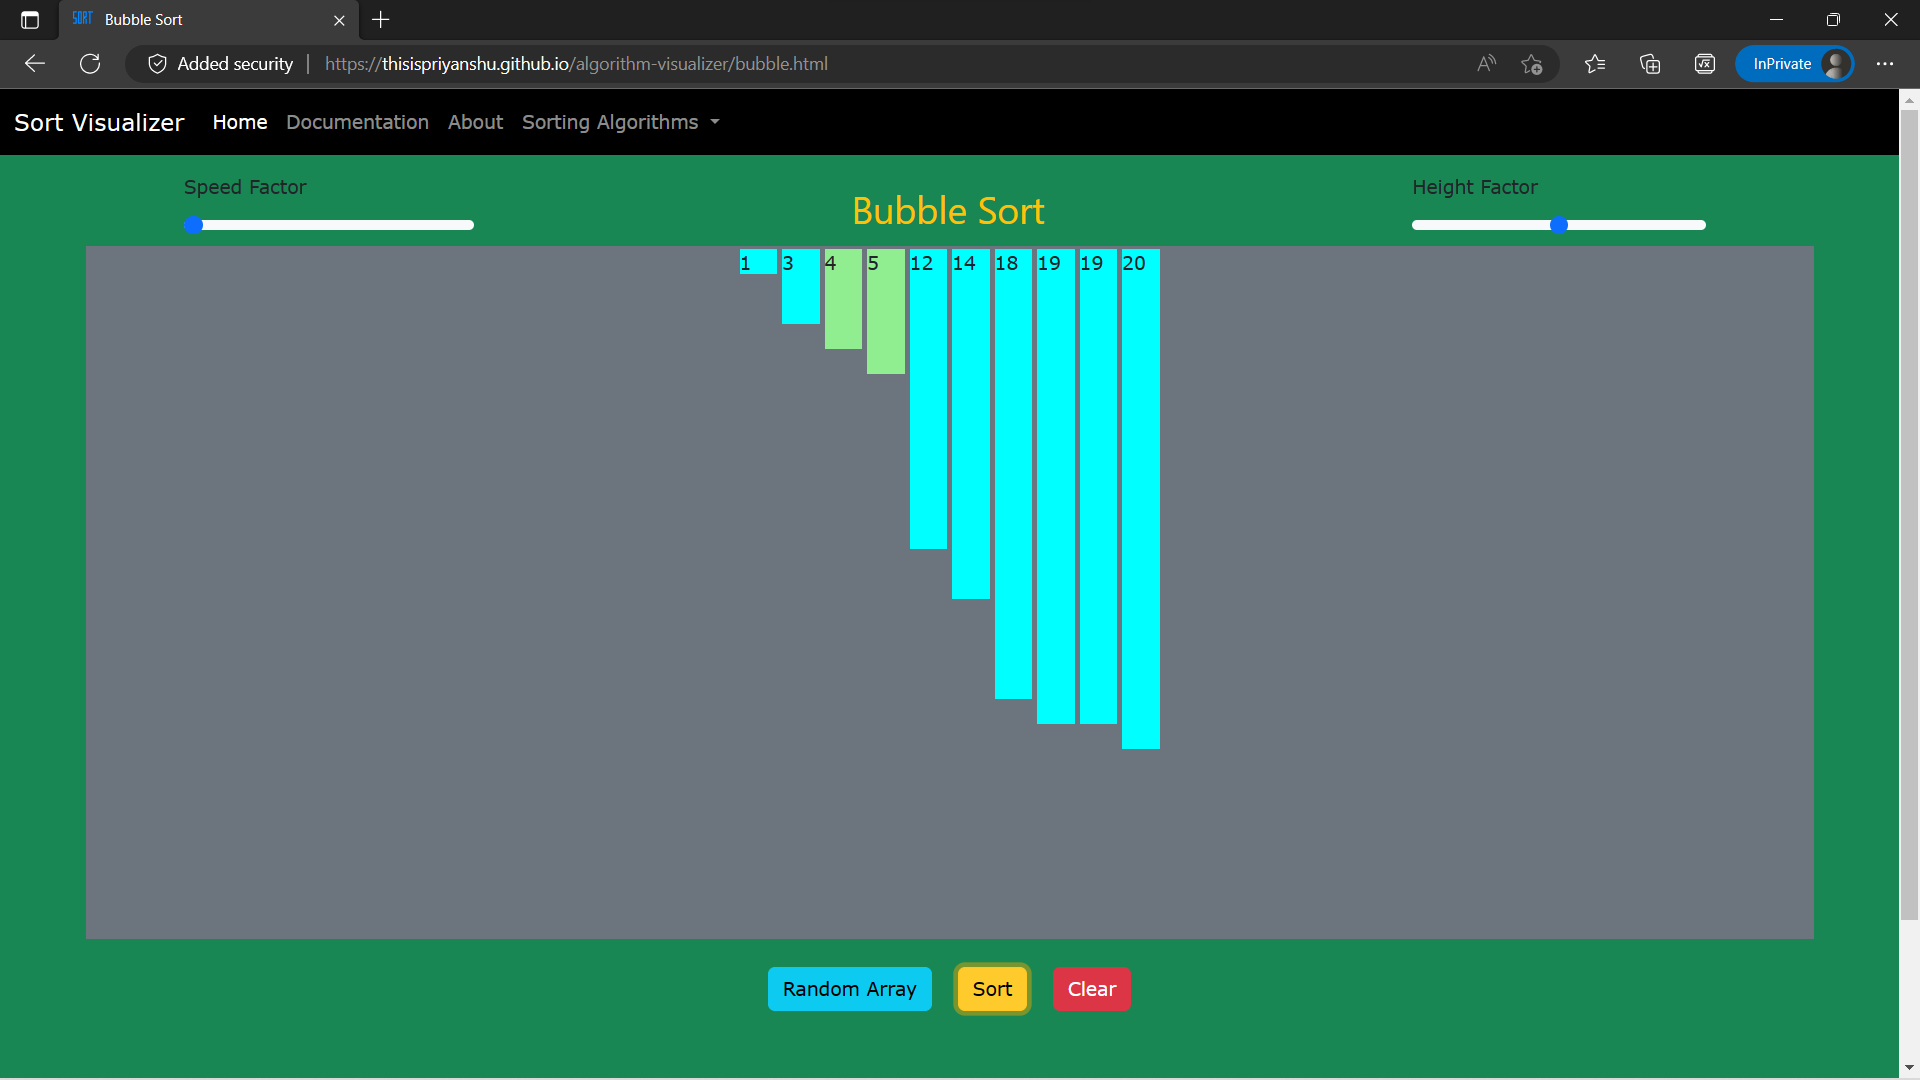Image resolution: width=1920 pixels, height=1080 pixels.
Task: Click the bar labeled 14
Action: point(971,424)
